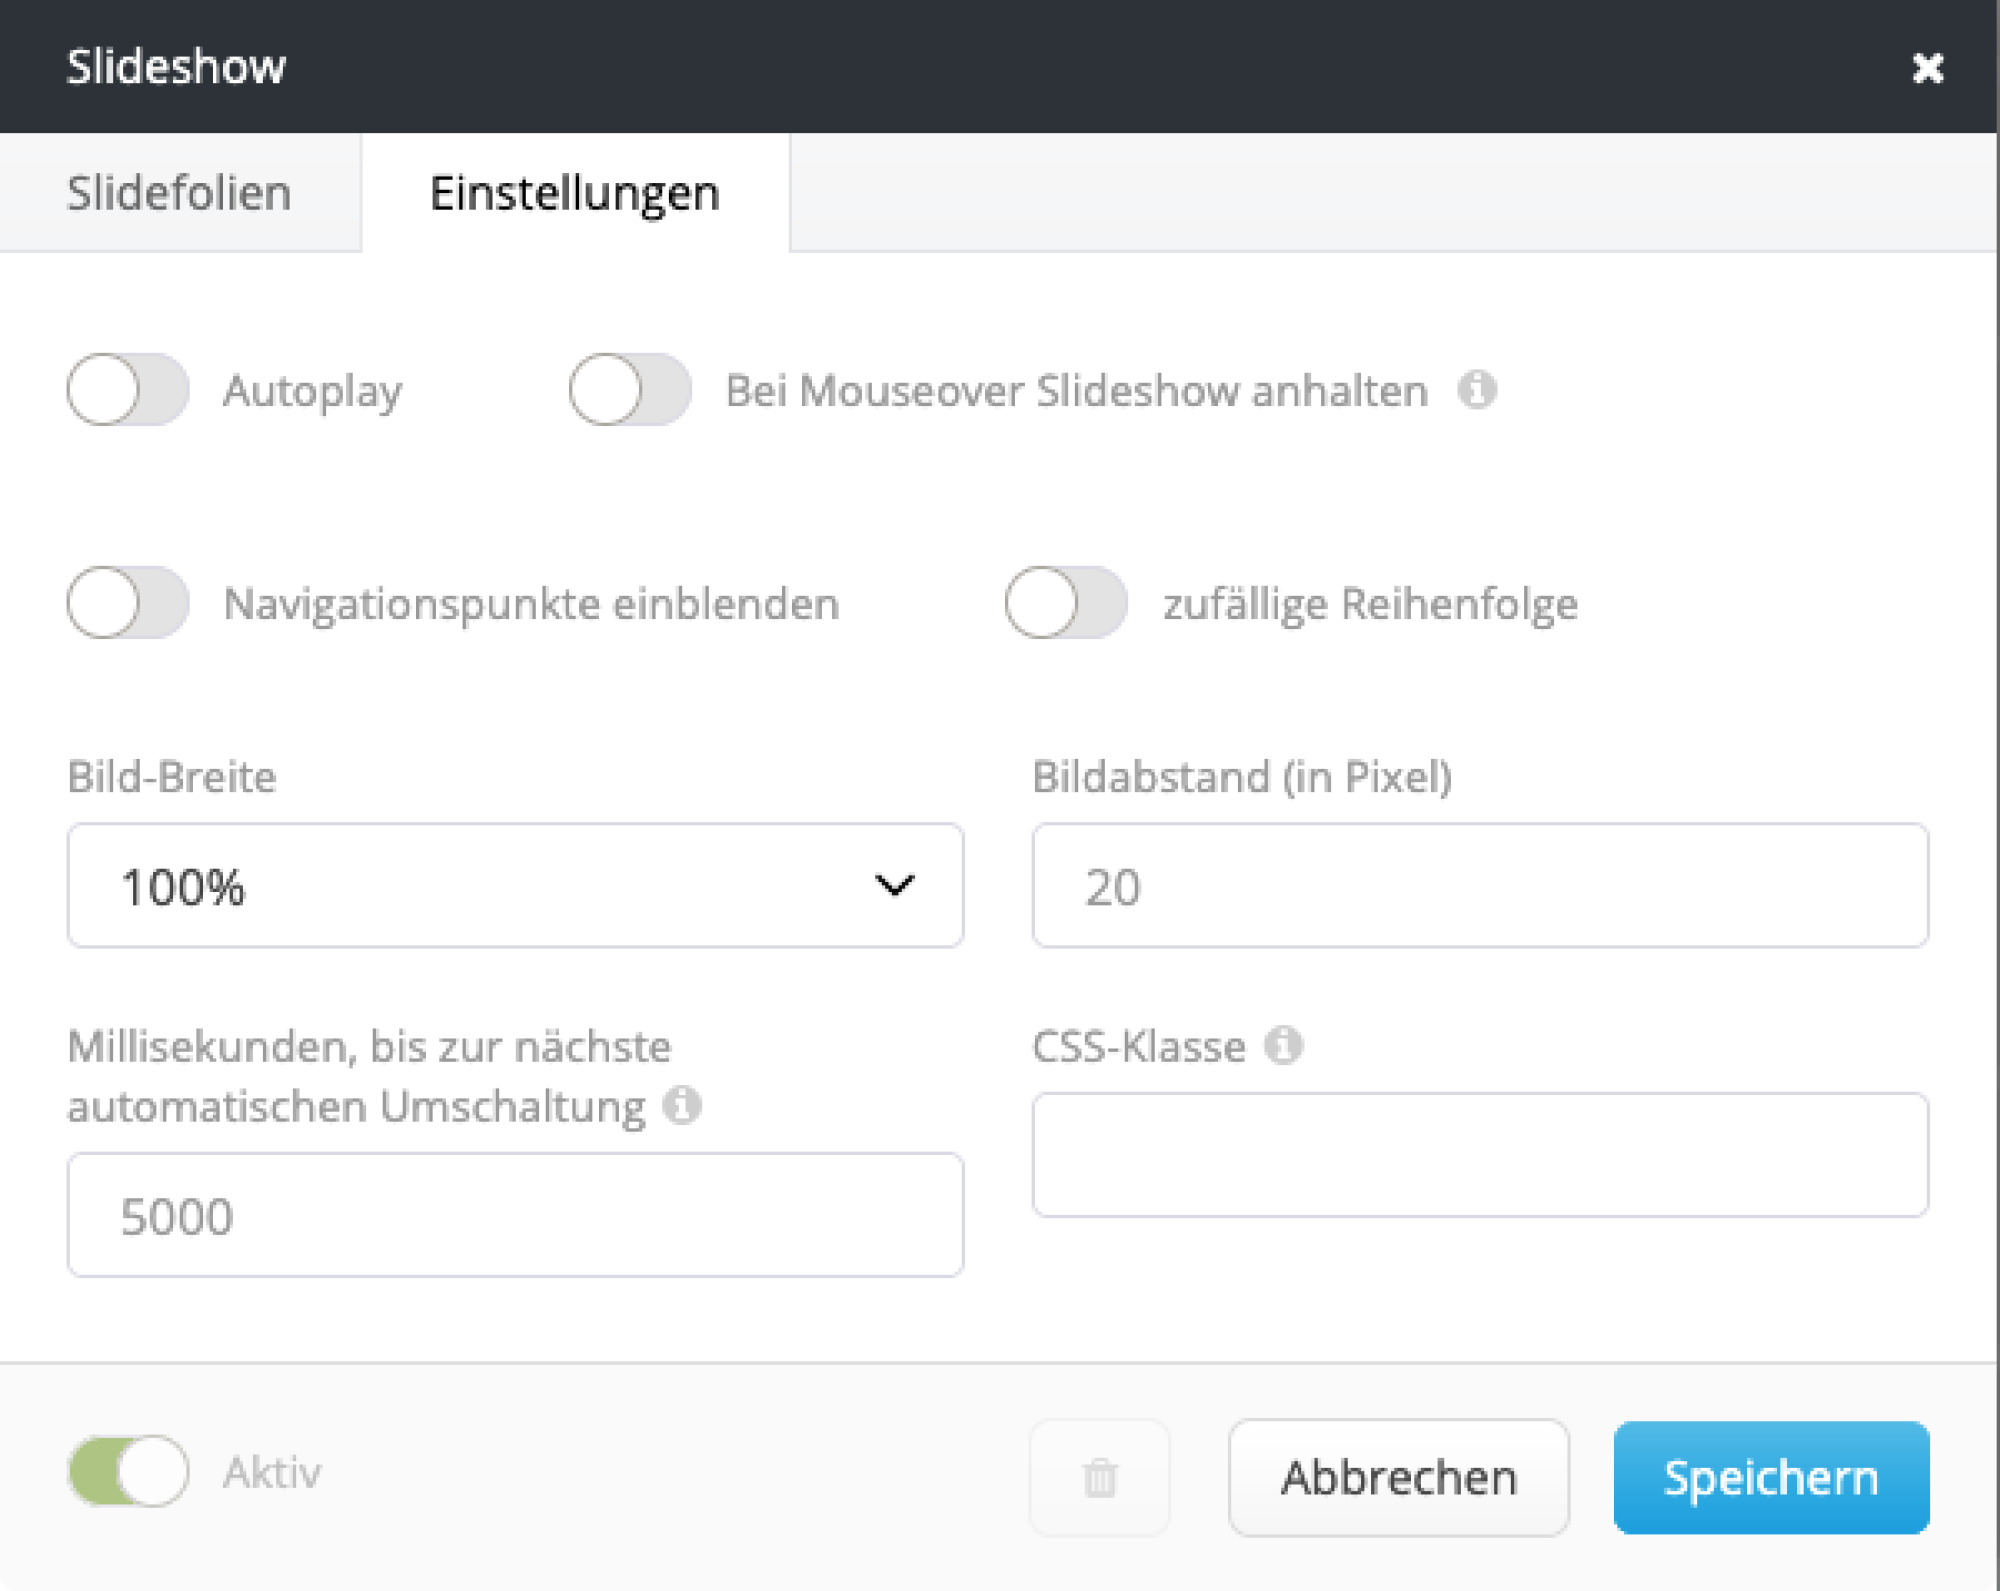Enable pausing slideshow on mouseover
2000x1591 pixels.
(x=629, y=391)
